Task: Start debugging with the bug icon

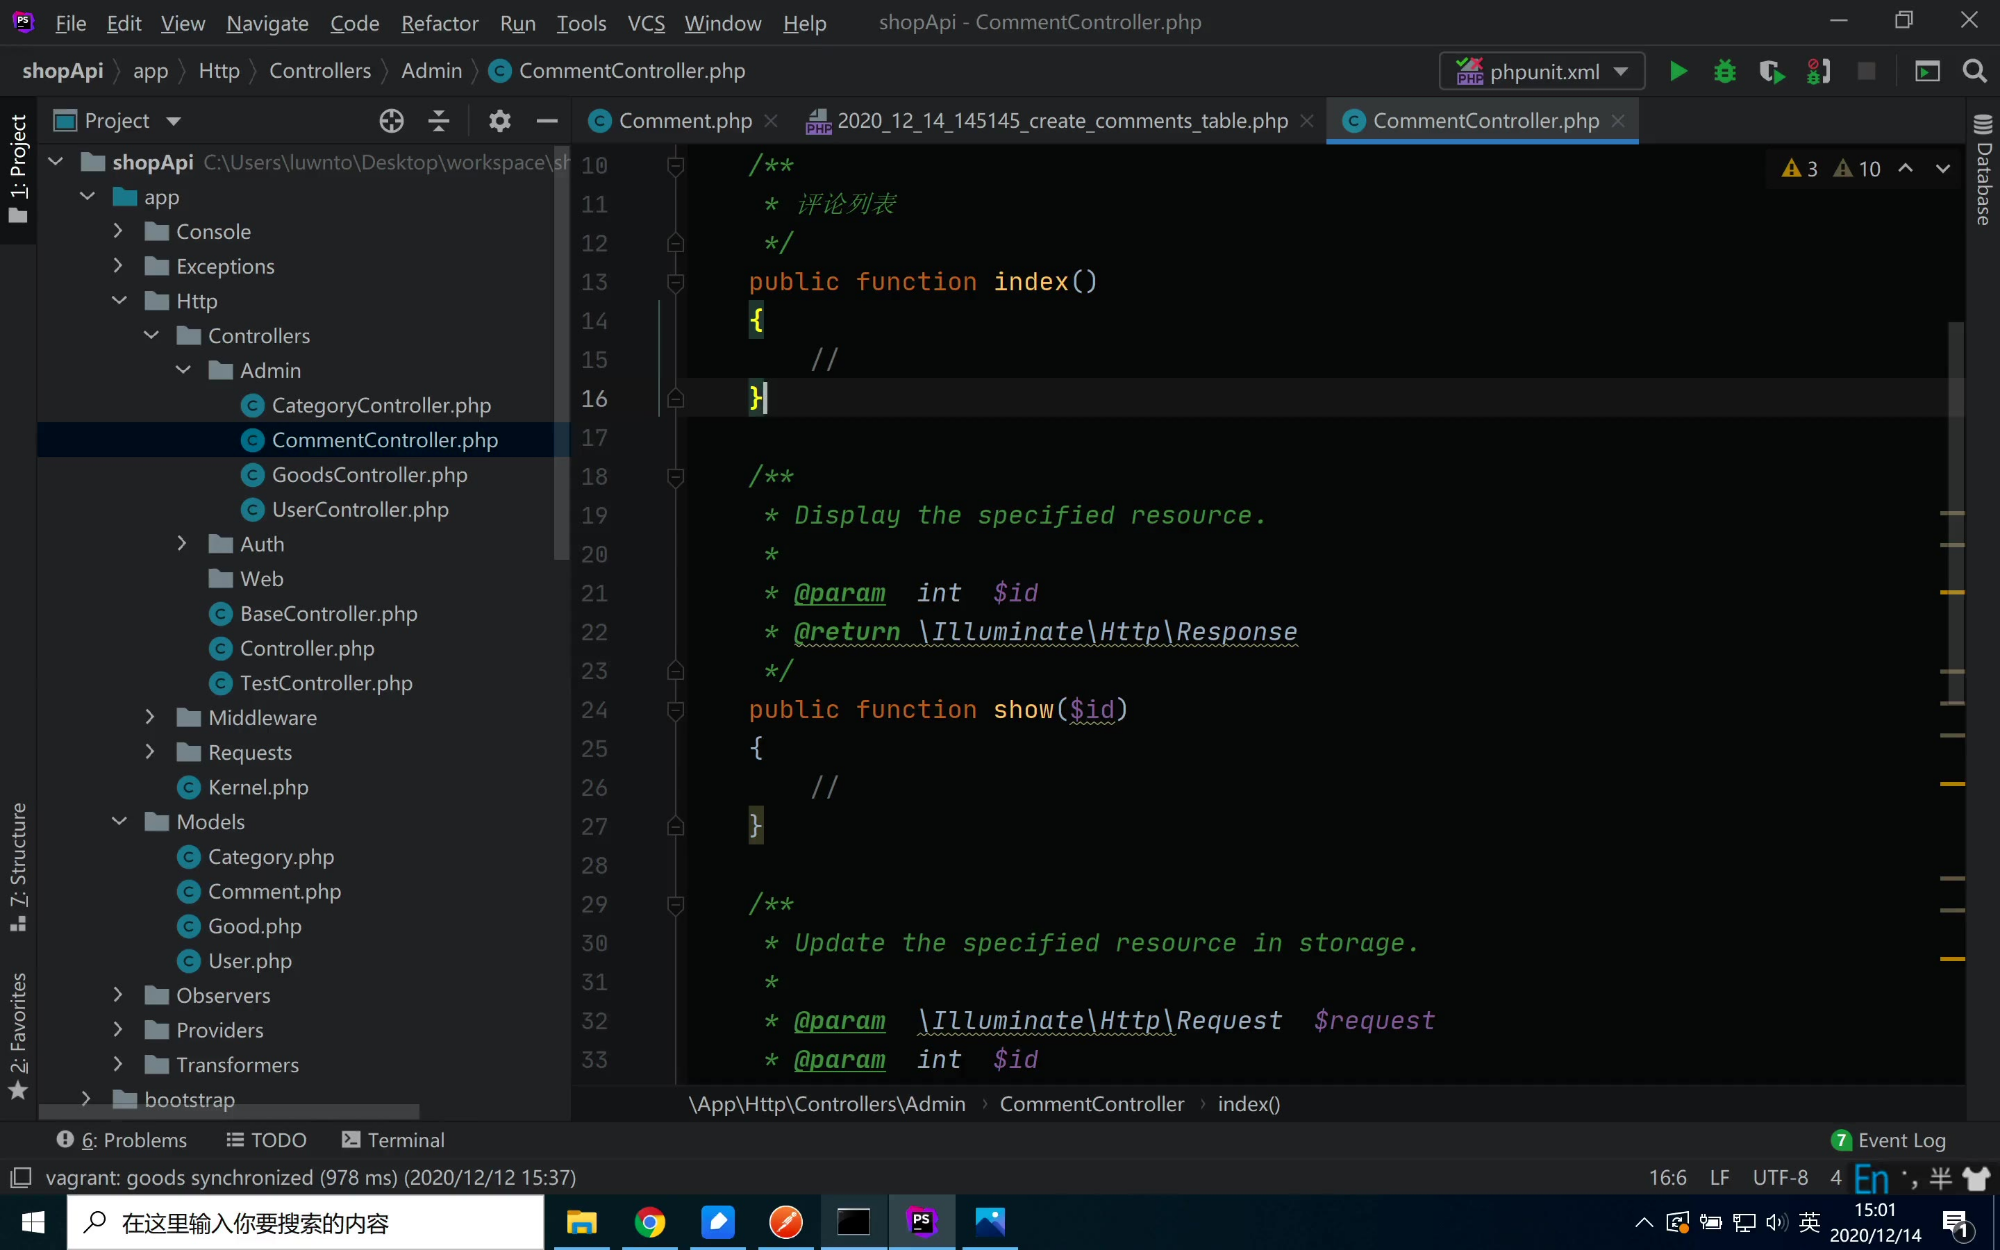Action: point(1724,71)
